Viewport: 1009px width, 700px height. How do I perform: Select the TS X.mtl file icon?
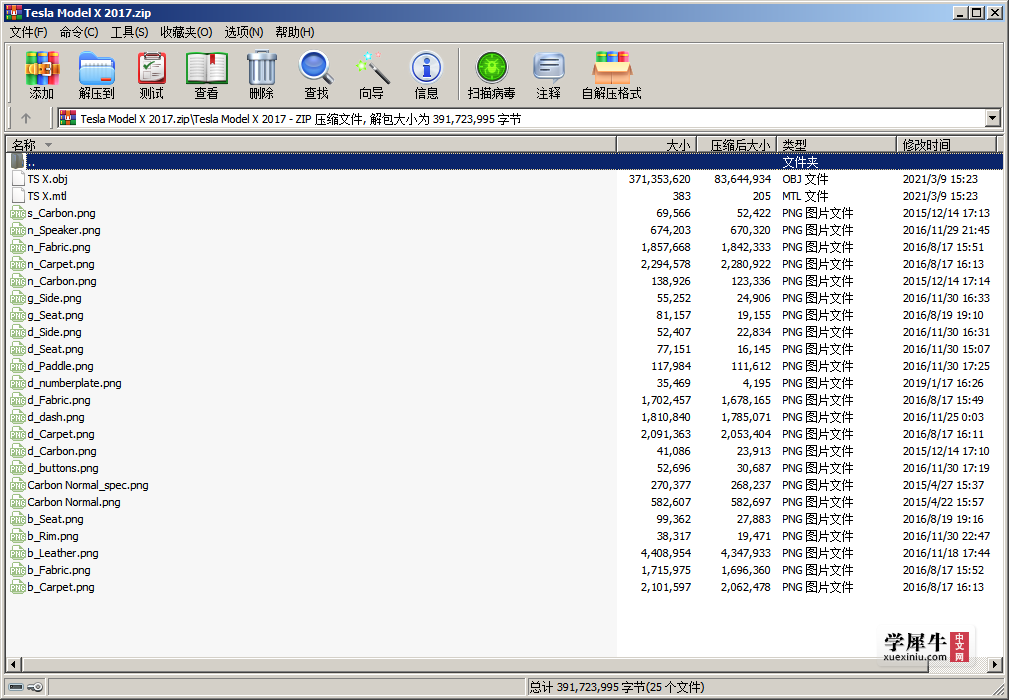point(18,196)
